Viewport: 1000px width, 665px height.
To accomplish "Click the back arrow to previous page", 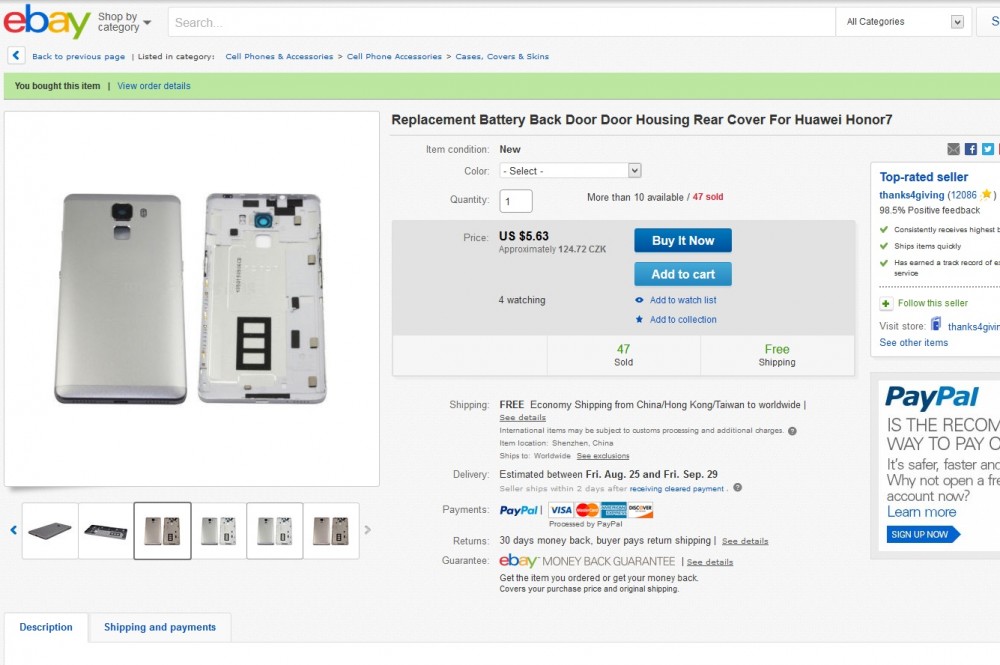I will [16, 56].
